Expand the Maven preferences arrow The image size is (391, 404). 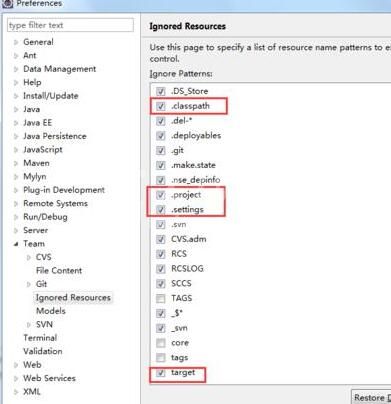[x=16, y=163]
